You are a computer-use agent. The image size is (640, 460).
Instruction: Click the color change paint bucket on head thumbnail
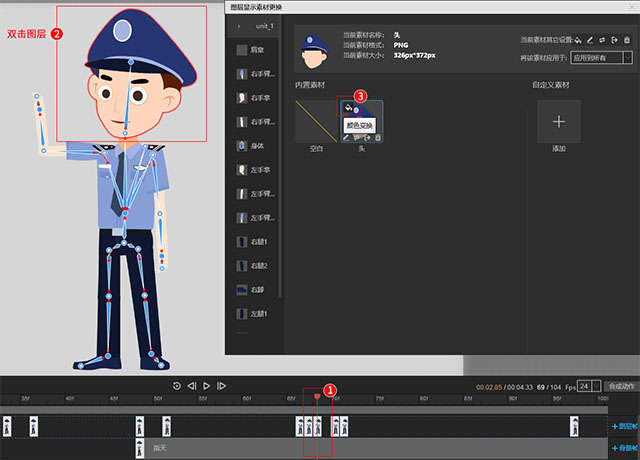coord(347,107)
